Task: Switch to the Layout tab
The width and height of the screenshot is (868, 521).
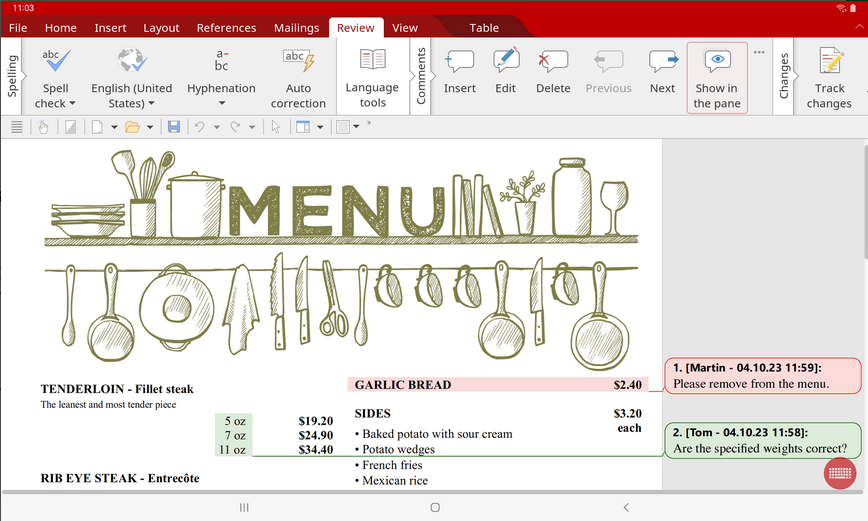Action: point(161,28)
